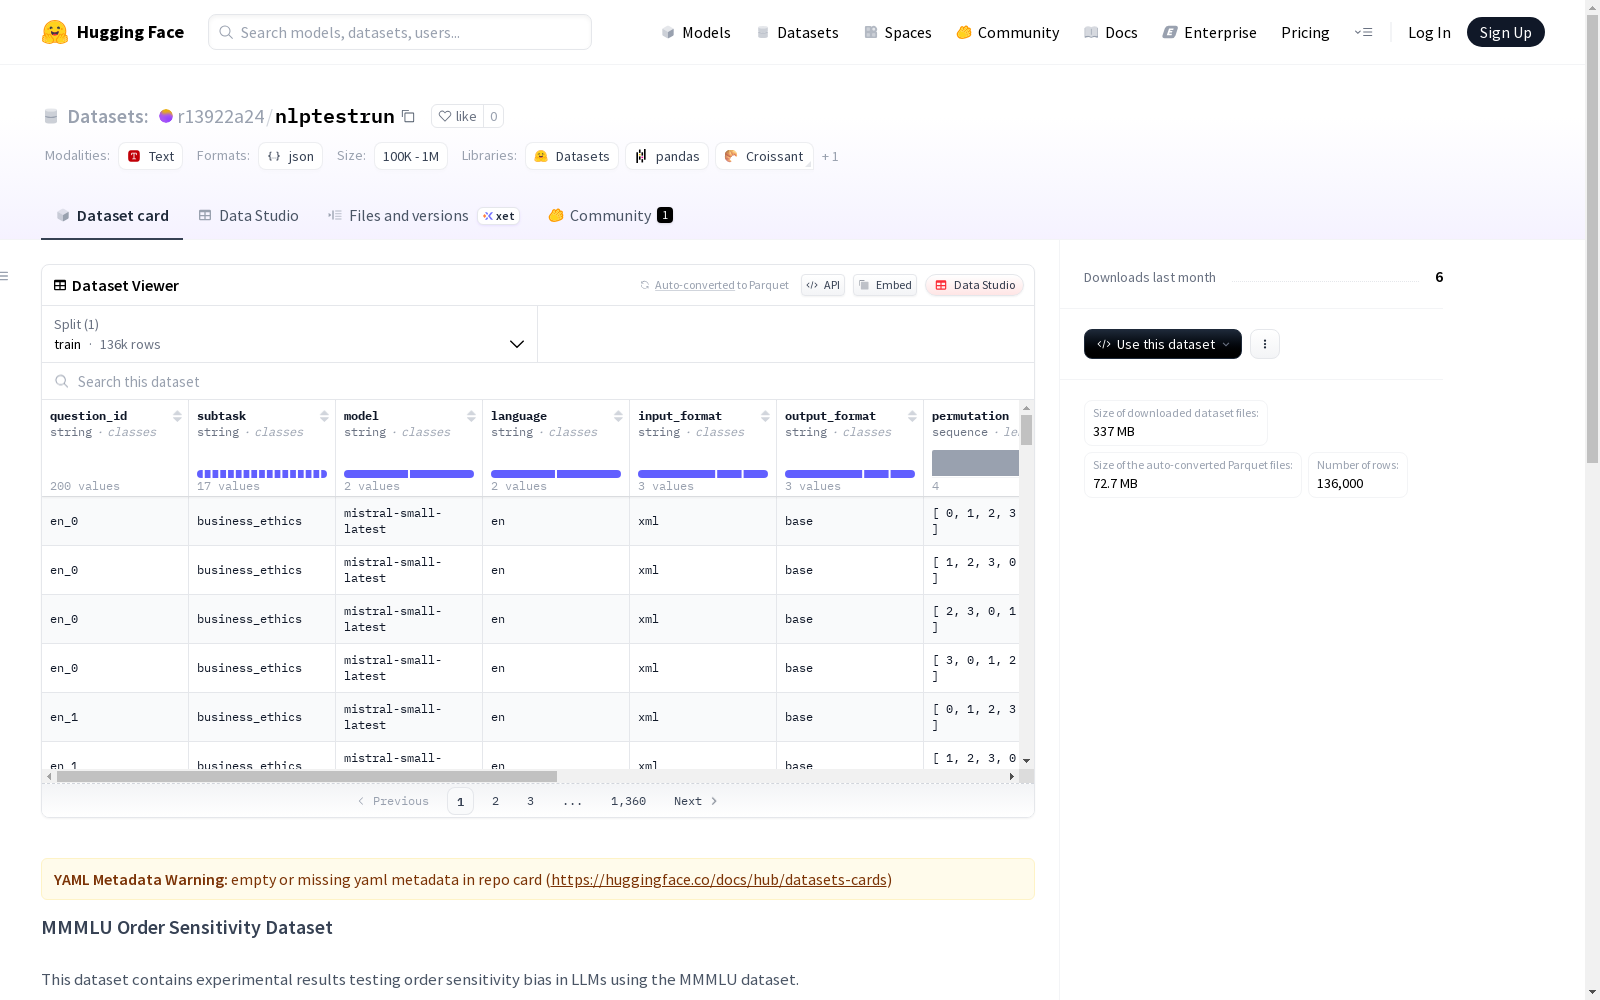
Task: Focus the Search this dataset field
Action: [538, 382]
